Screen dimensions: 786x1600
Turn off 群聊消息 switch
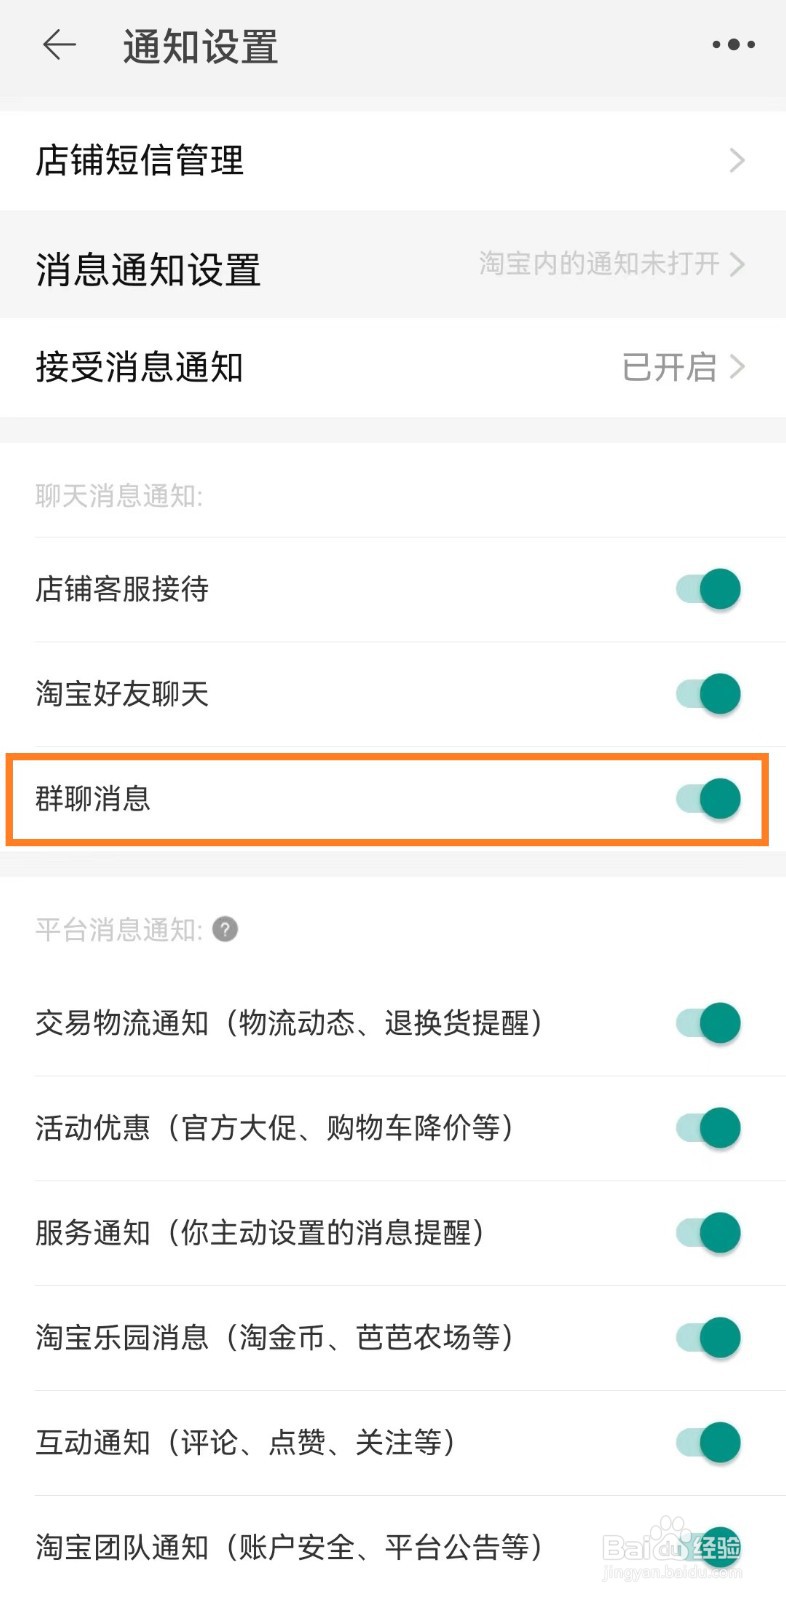708,798
